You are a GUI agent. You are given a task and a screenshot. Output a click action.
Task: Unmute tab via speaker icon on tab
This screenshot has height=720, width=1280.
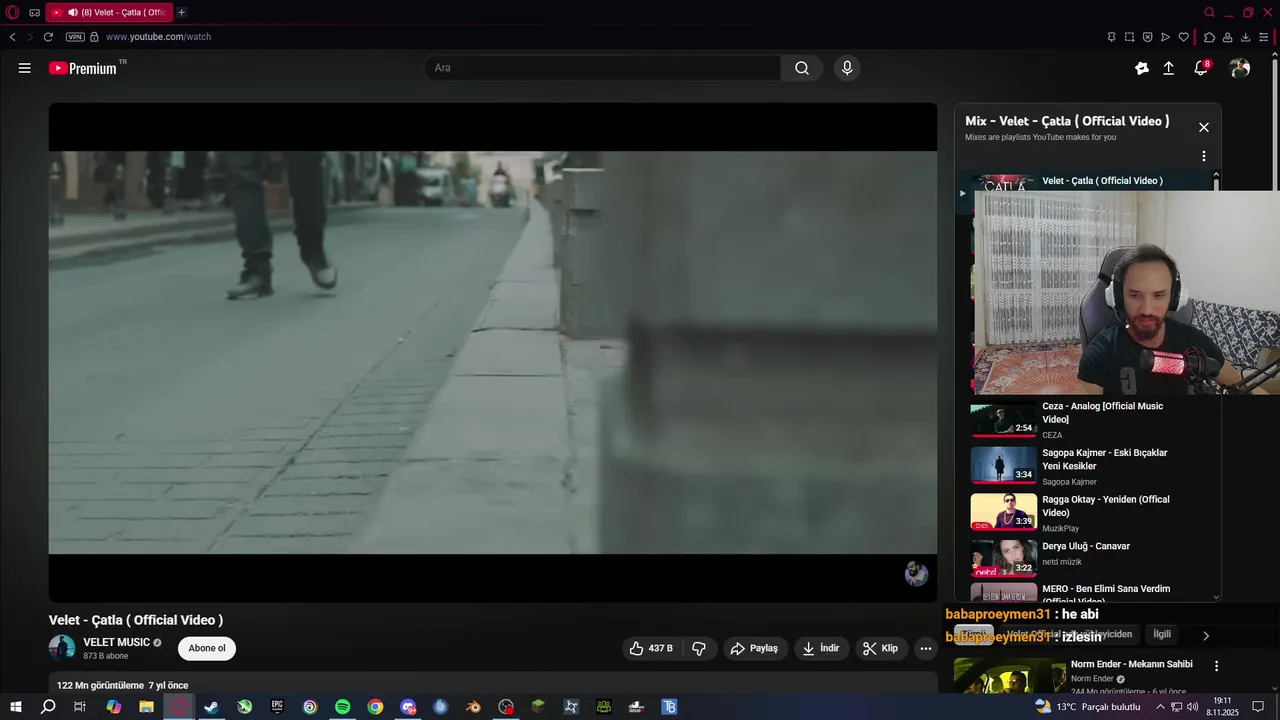tap(73, 12)
